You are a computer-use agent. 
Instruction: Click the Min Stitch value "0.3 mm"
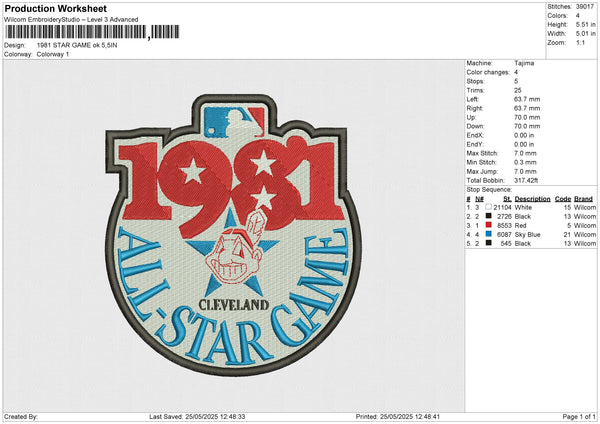click(525, 162)
